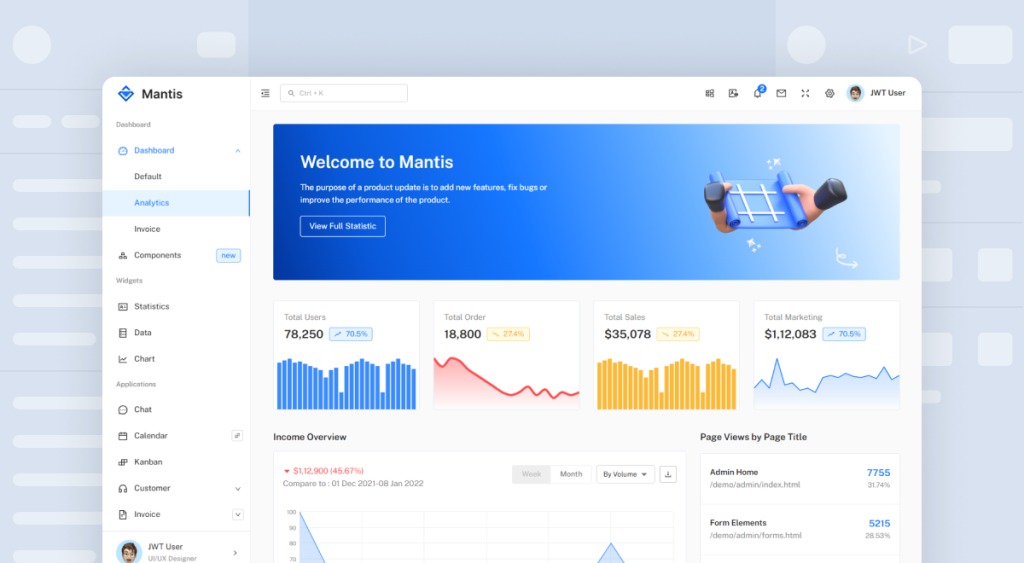Screen dimensions: 1024x563
Task: Select the Week toggle button
Action: point(532,474)
